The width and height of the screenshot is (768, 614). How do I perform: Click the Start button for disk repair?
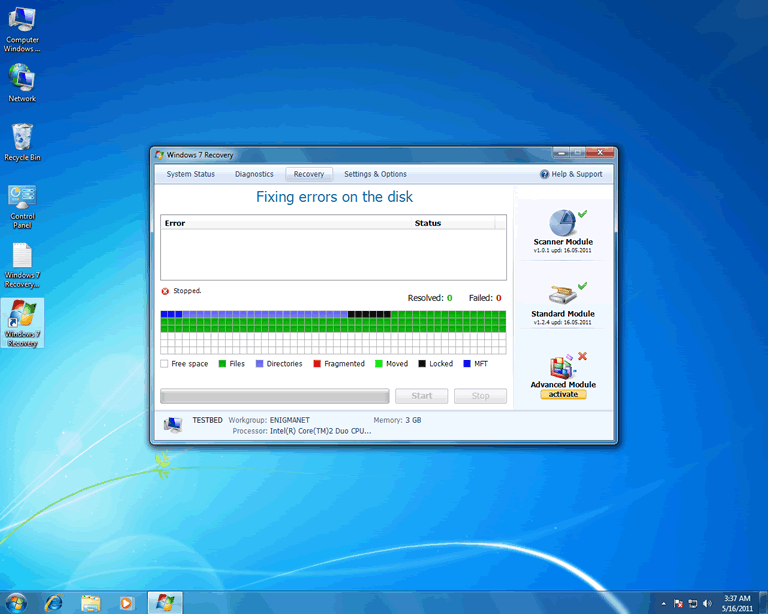point(421,396)
